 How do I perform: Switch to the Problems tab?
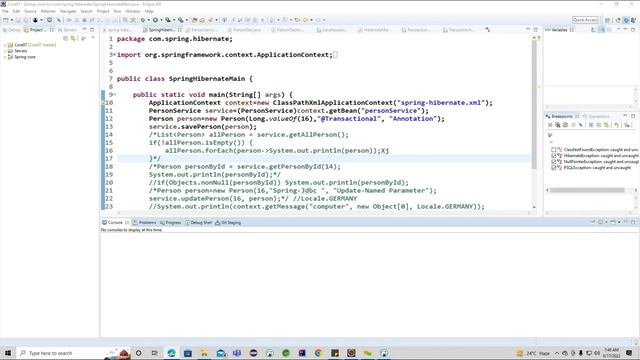pyautogui.click(x=144, y=222)
